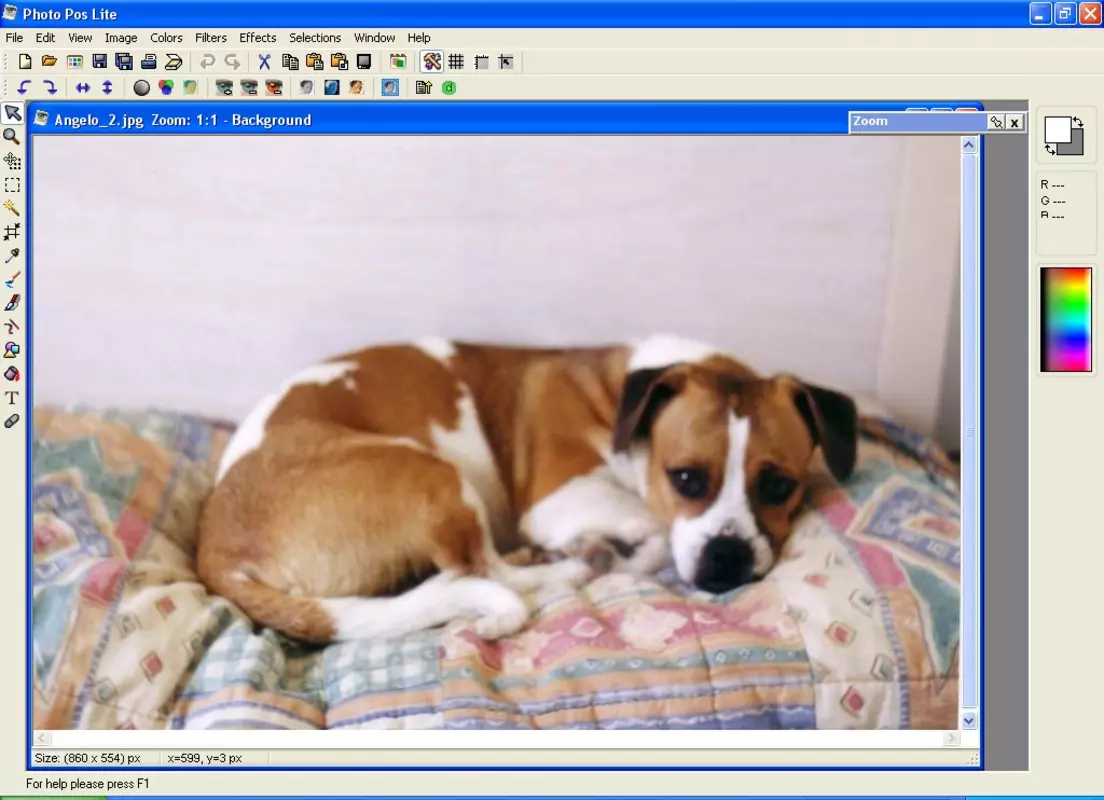Select the Eyedropper color picker tool
Image resolution: width=1104 pixels, height=800 pixels.
[12, 256]
